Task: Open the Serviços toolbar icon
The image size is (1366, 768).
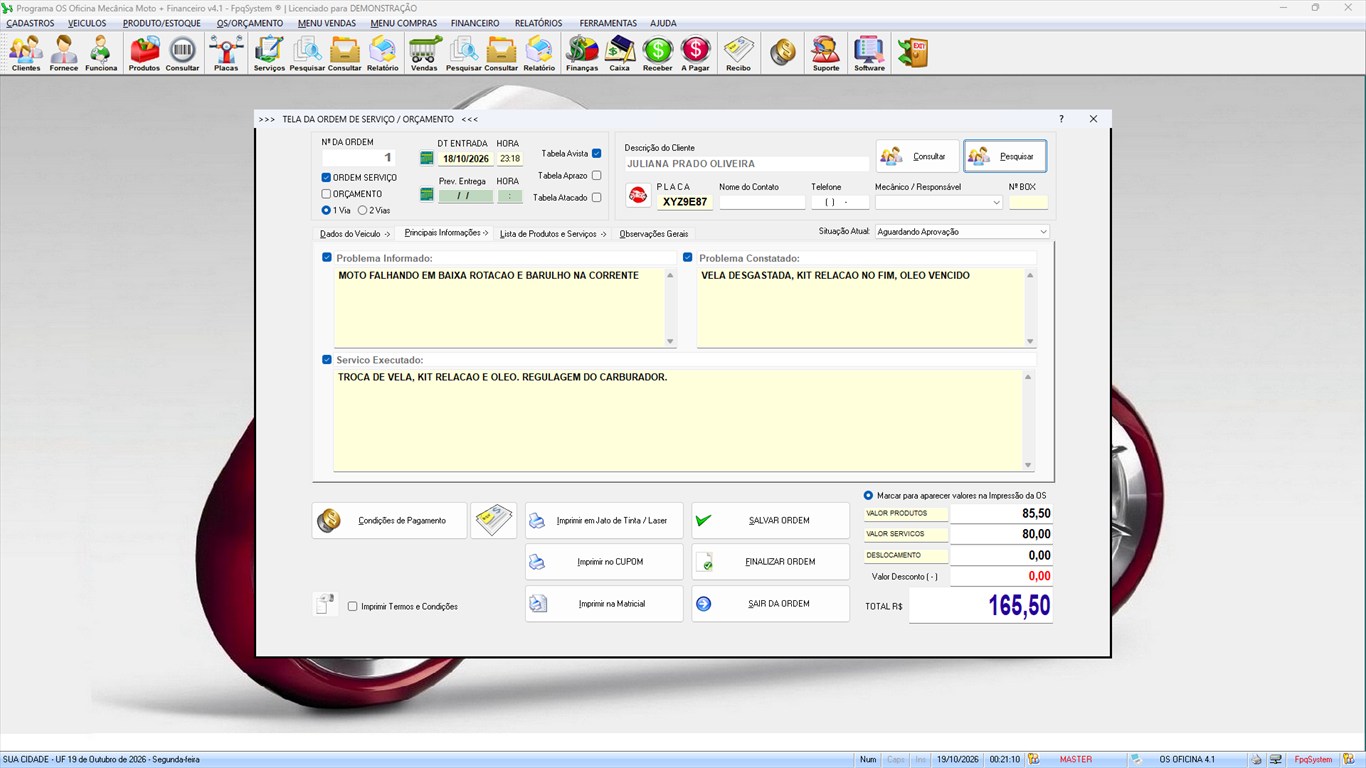Action: 269,53
